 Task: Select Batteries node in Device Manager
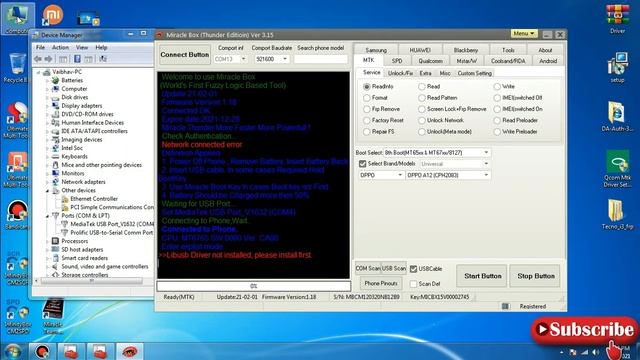72,80
